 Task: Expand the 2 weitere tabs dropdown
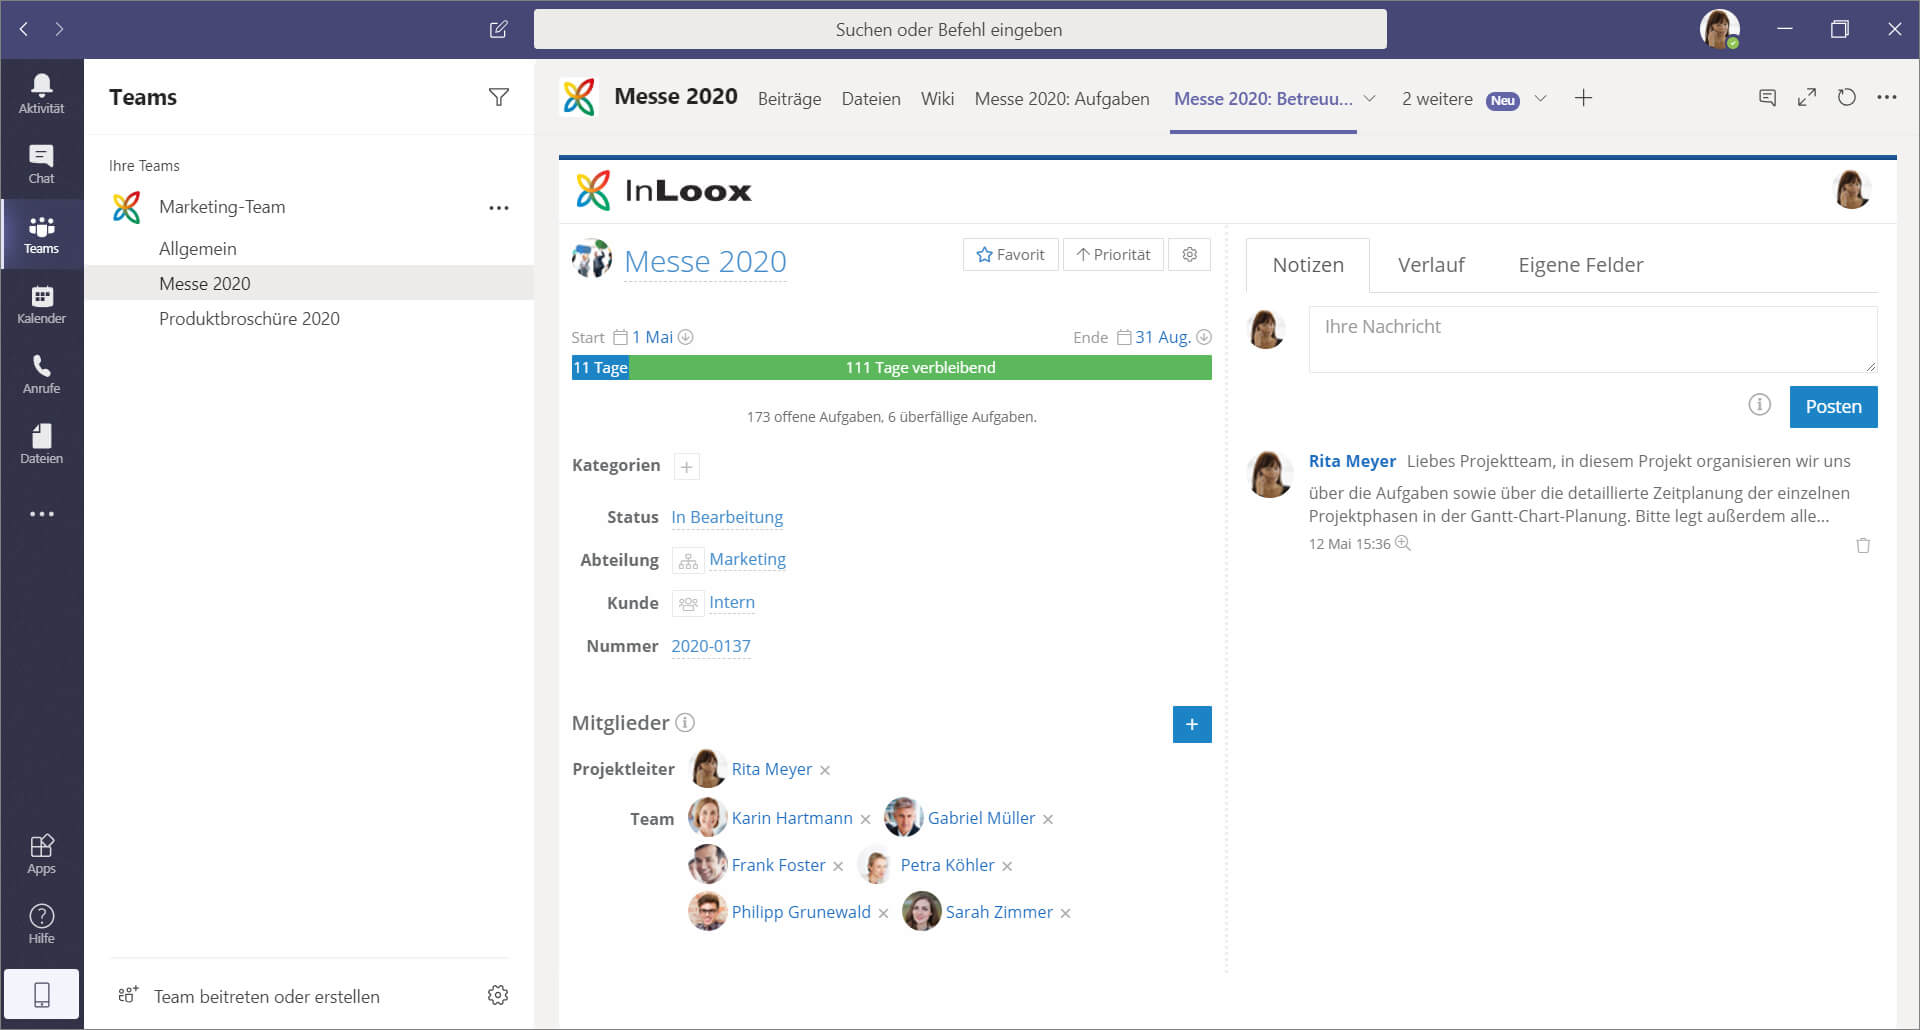click(1541, 98)
